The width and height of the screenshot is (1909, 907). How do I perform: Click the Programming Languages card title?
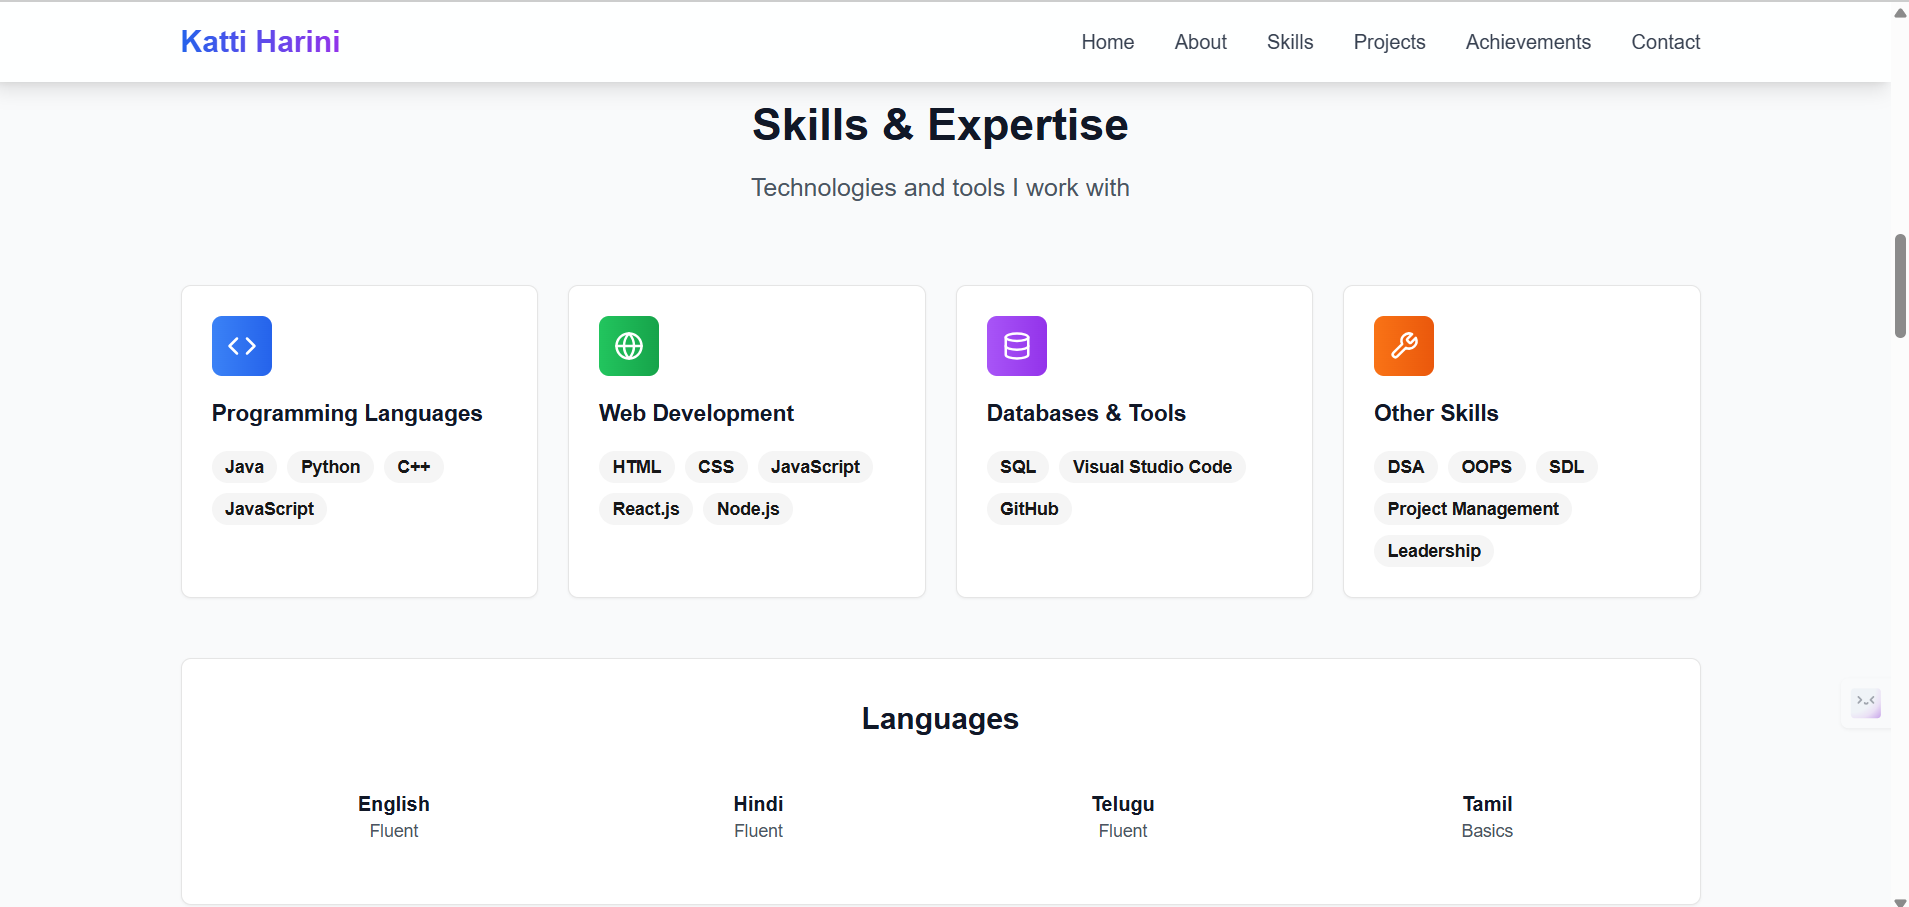[x=347, y=413]
